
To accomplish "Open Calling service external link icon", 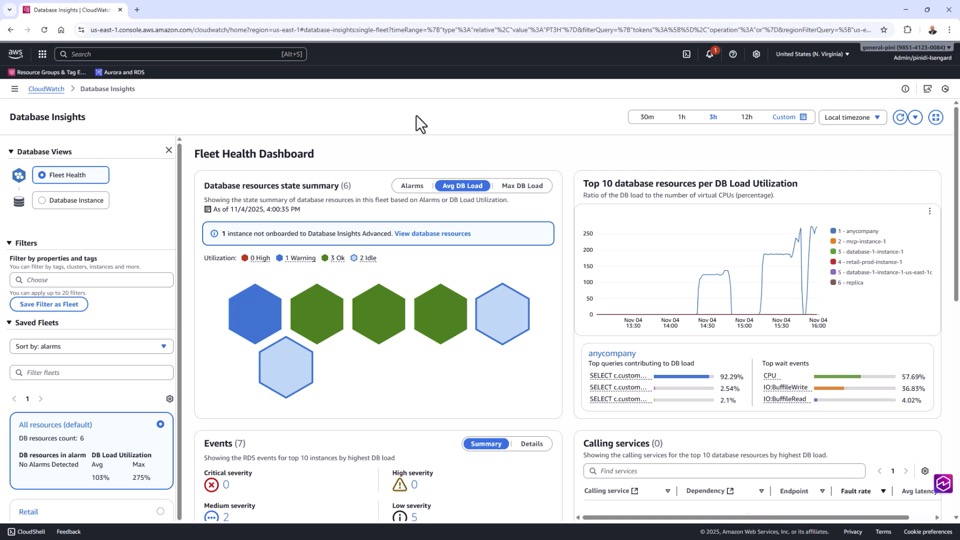I will (635, 491).
